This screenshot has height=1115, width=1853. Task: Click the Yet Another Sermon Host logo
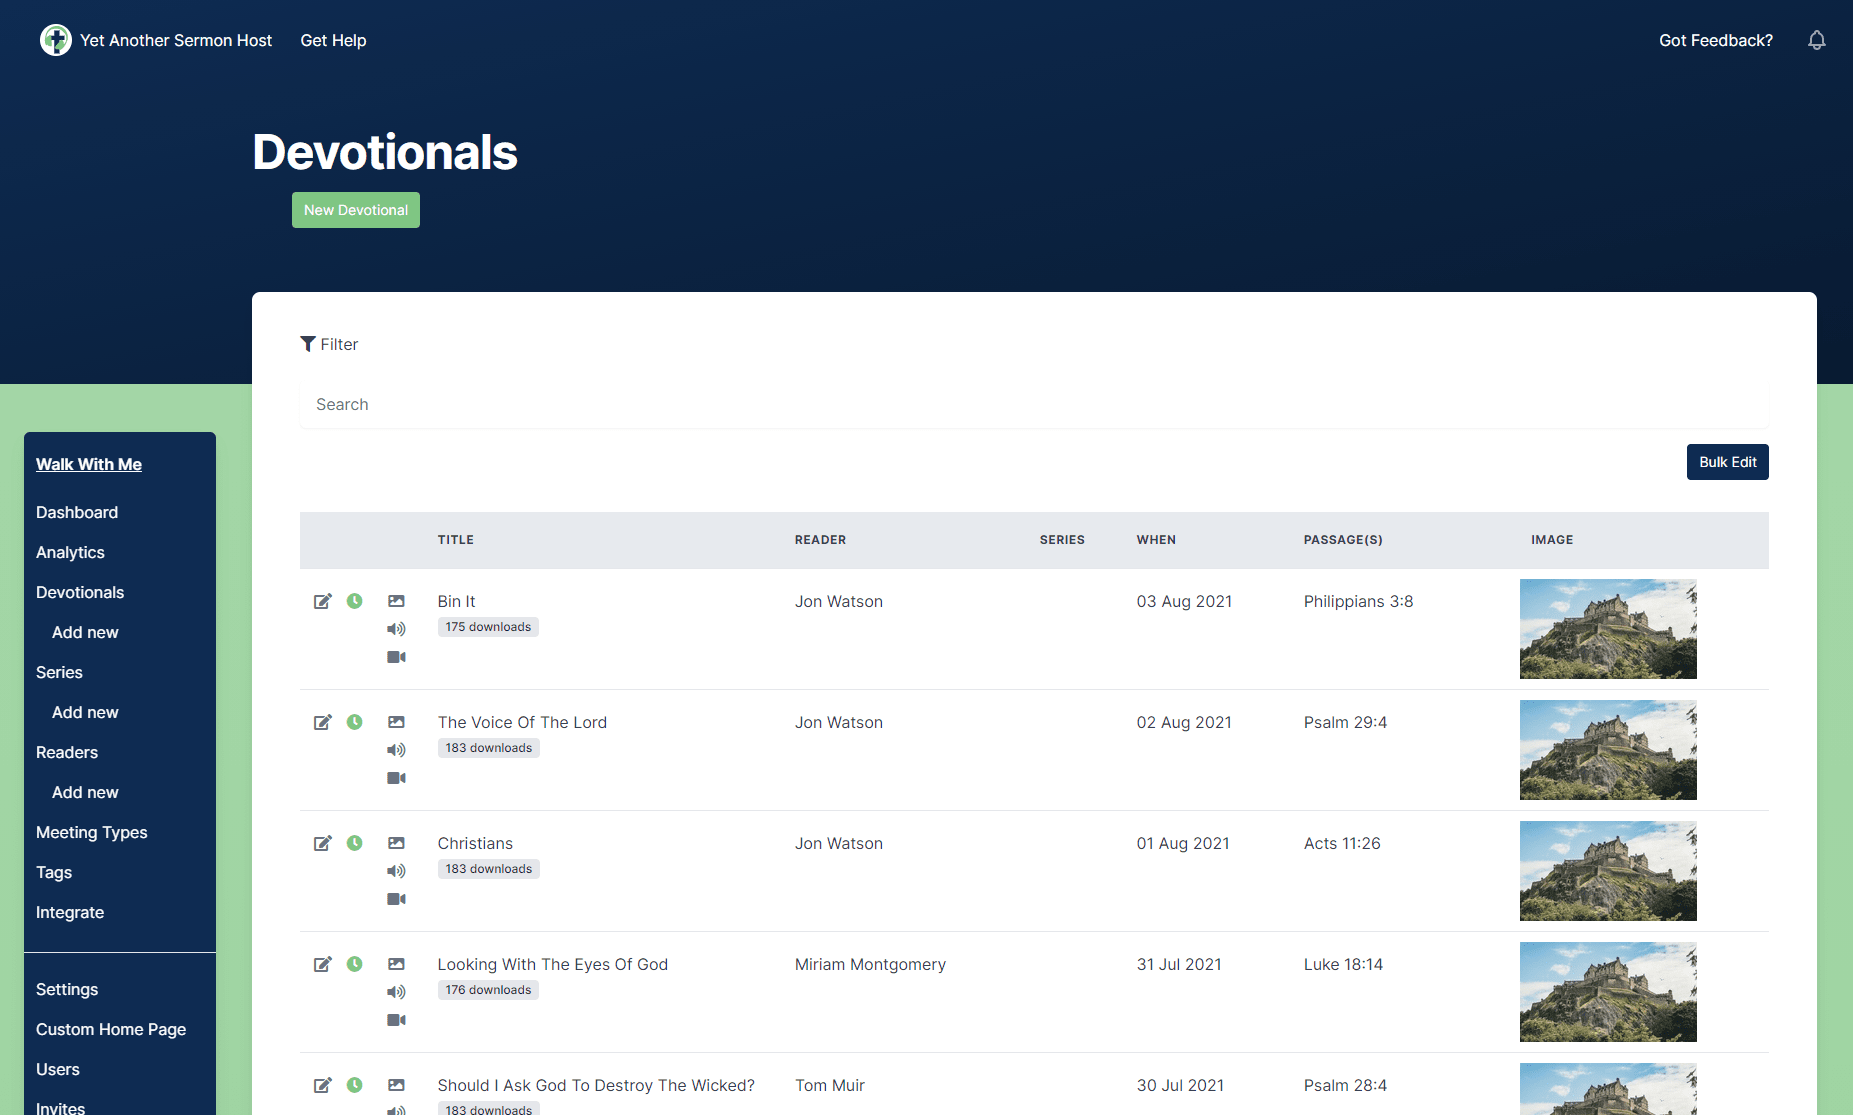click(x=56, y=40)
